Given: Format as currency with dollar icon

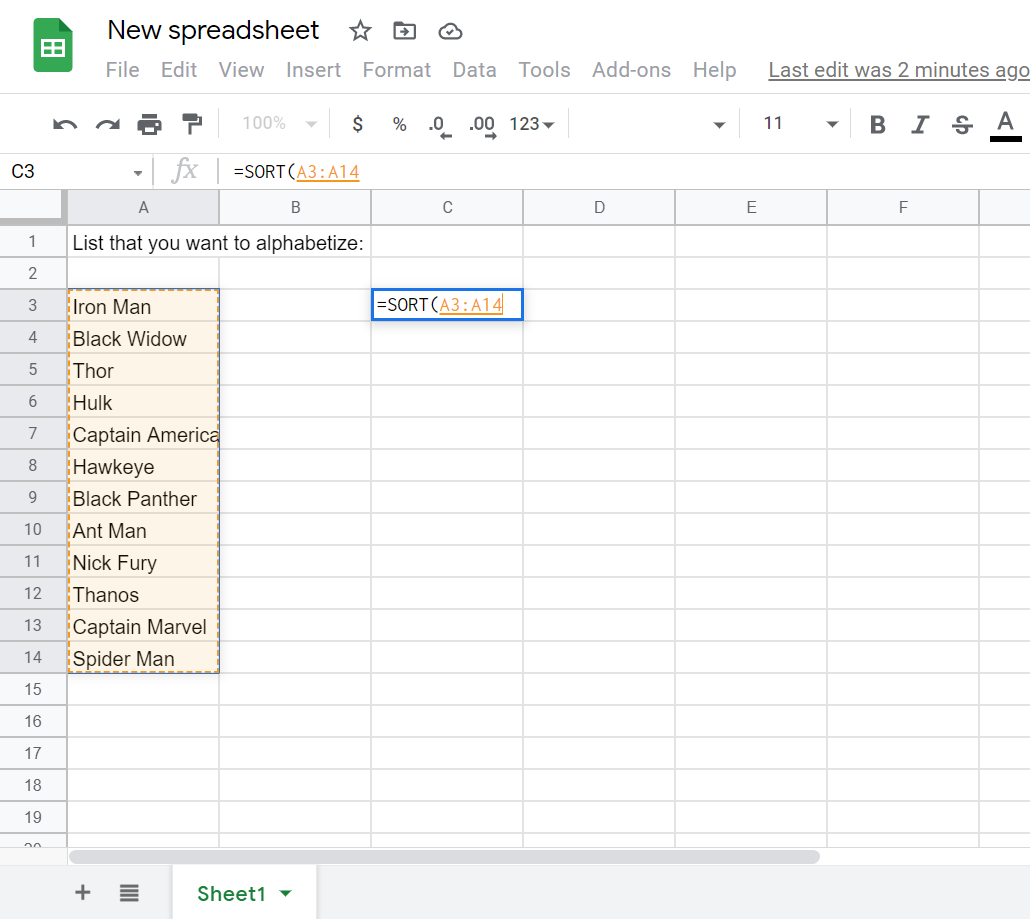Looking at the screenshot, I should point(357,123).
